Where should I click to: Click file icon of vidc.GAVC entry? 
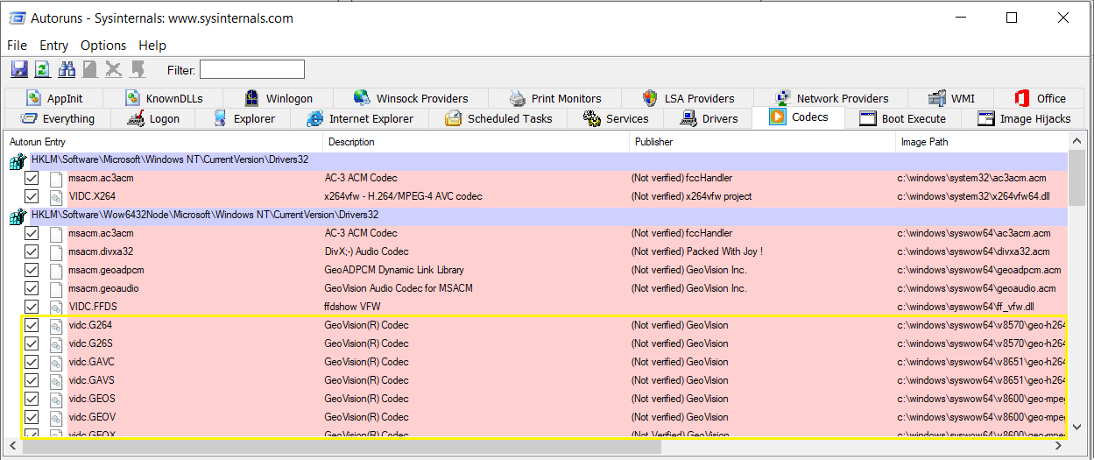[x=56, y=362]
